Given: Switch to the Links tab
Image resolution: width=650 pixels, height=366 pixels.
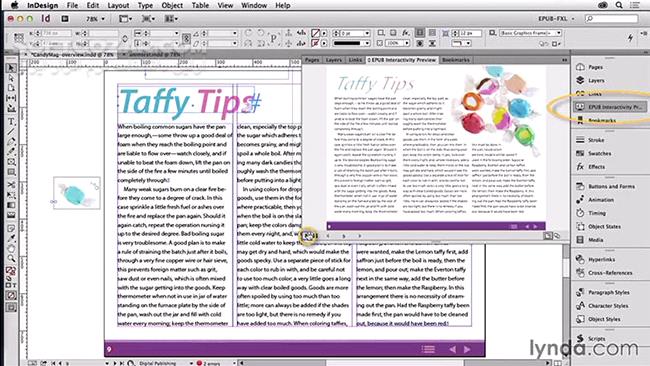Looking at the screenshot, I should (x=355, y=60).
